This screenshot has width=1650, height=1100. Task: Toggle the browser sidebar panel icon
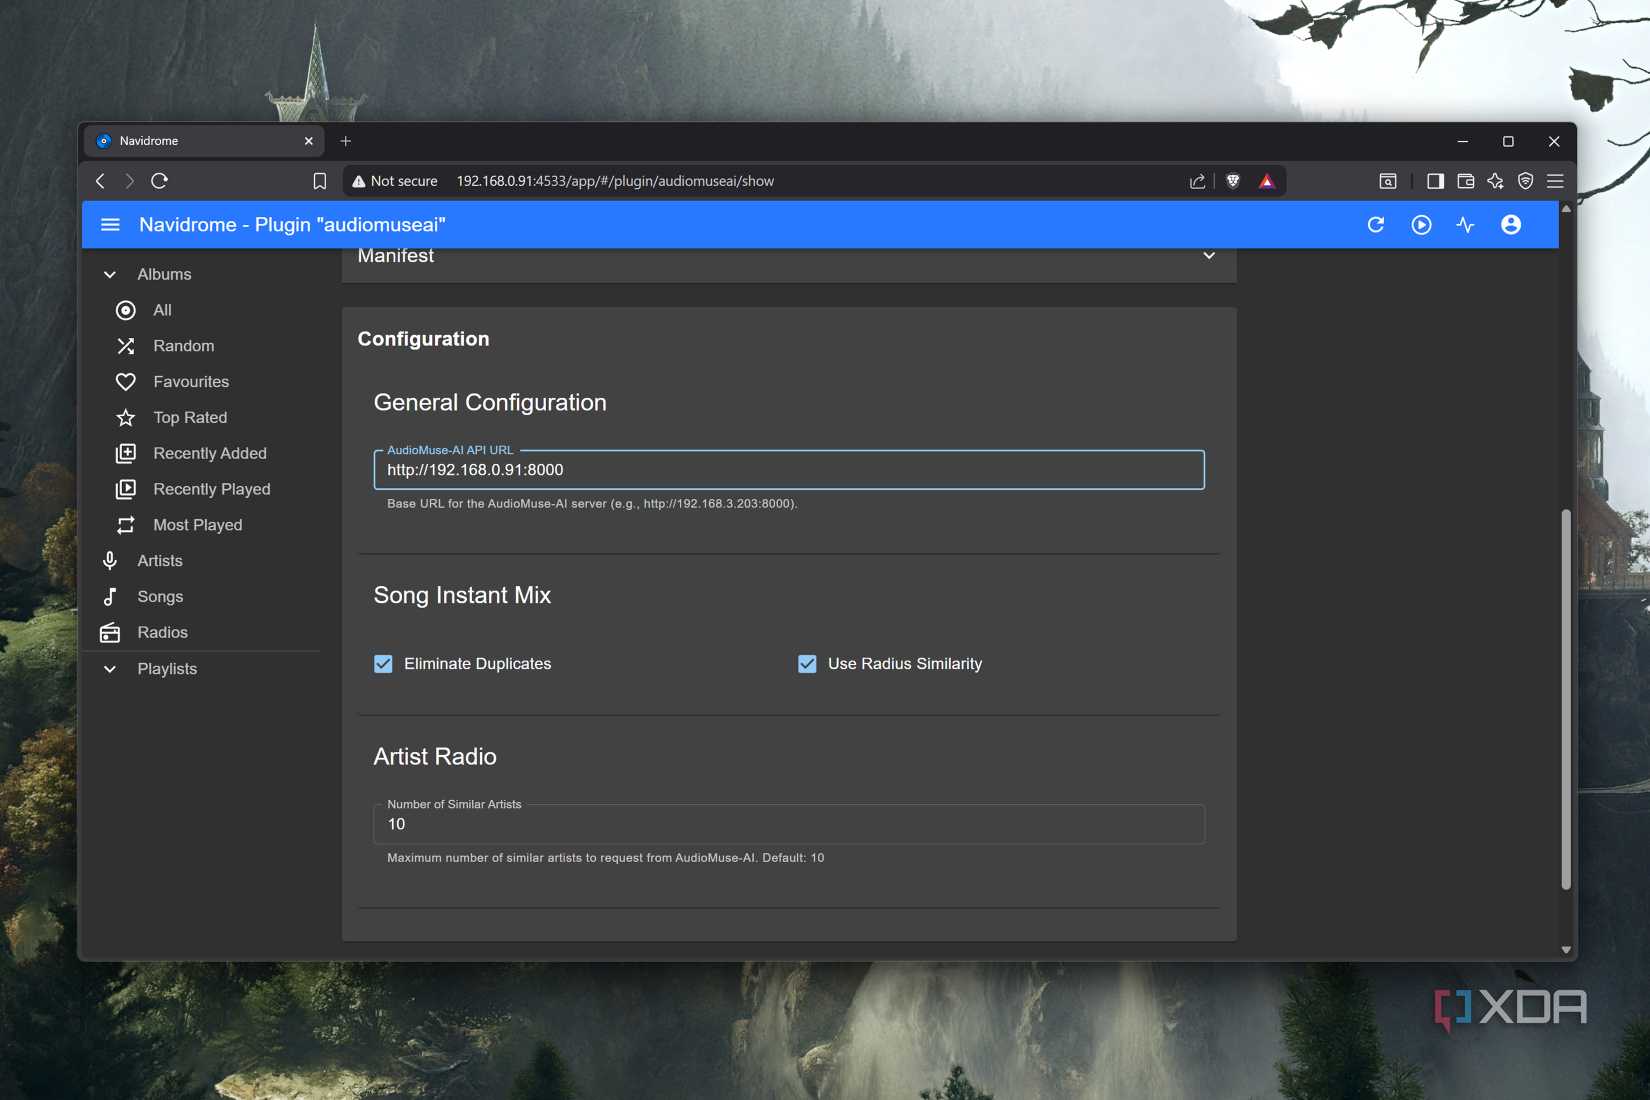(1435, 181)
